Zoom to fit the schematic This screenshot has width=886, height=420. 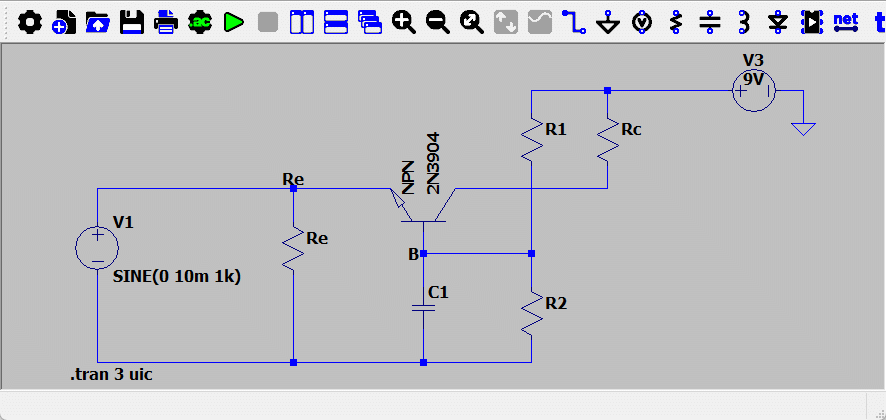472,22
